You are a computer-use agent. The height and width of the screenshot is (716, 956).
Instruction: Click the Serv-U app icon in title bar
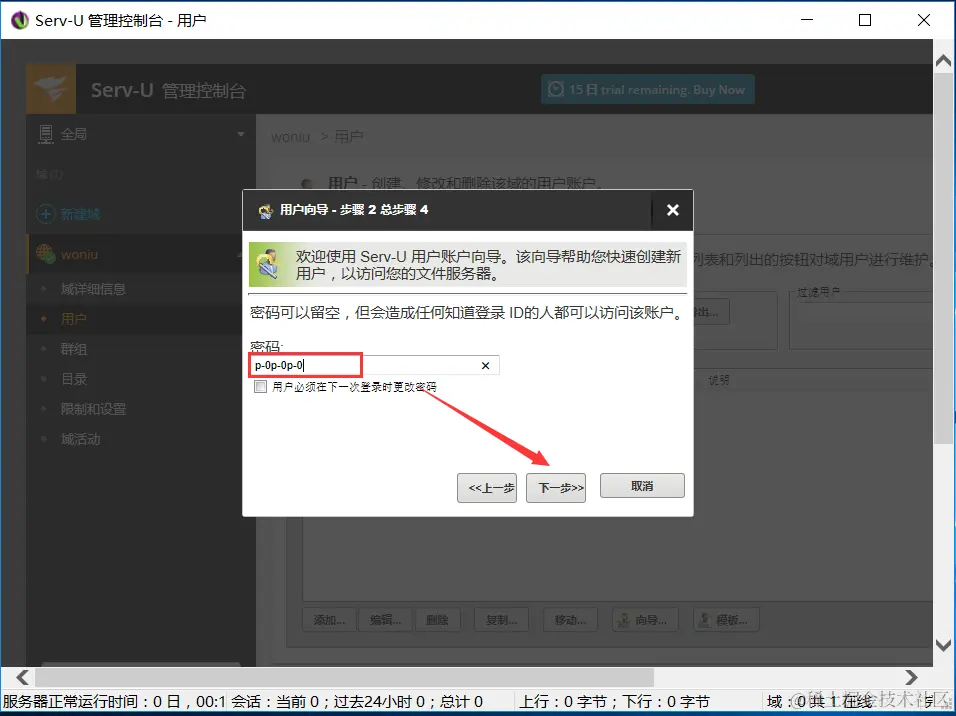click(x=20, y=20)
